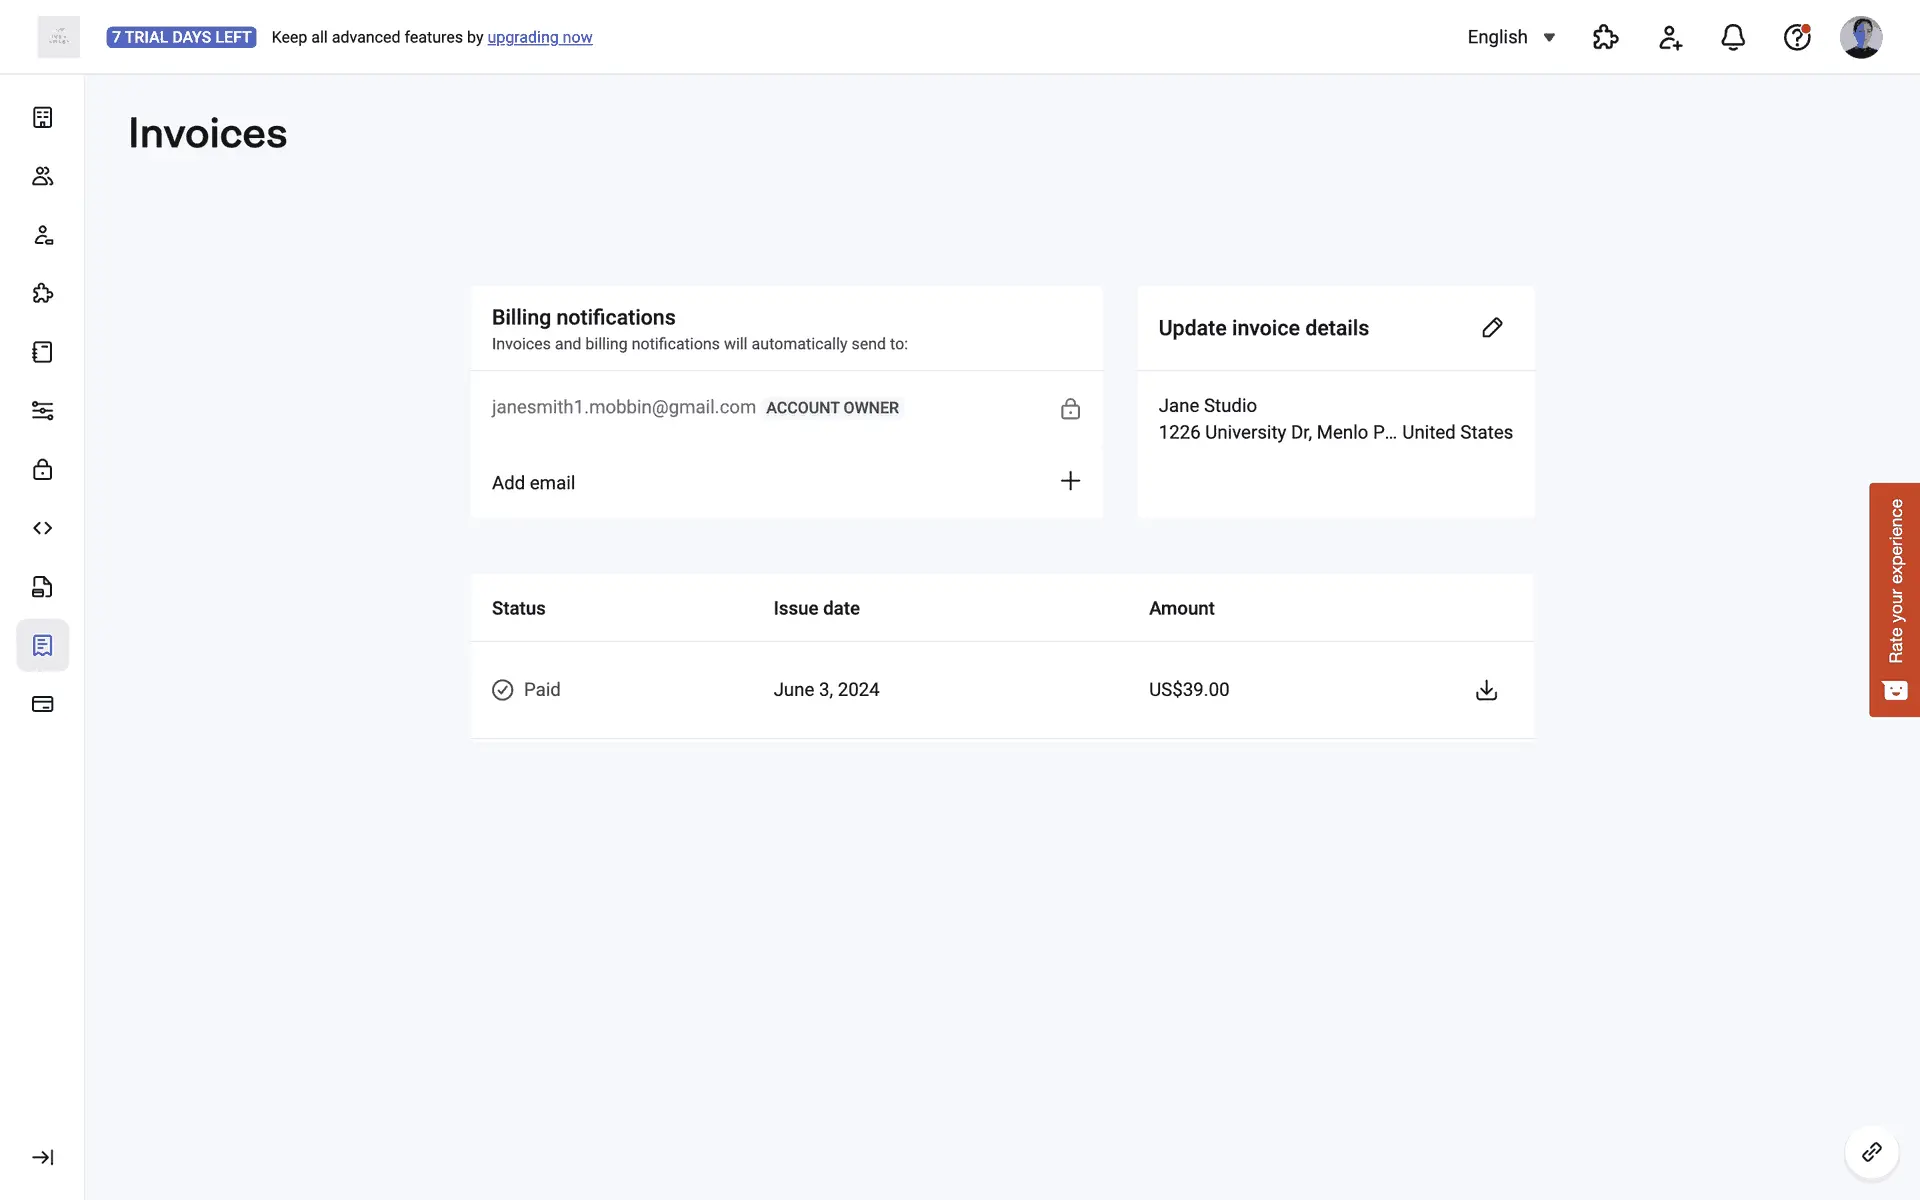1920x1200 pixels.
Task: Open integrations puzzle icon in top bar
Action: click(x=1605, y=37)
